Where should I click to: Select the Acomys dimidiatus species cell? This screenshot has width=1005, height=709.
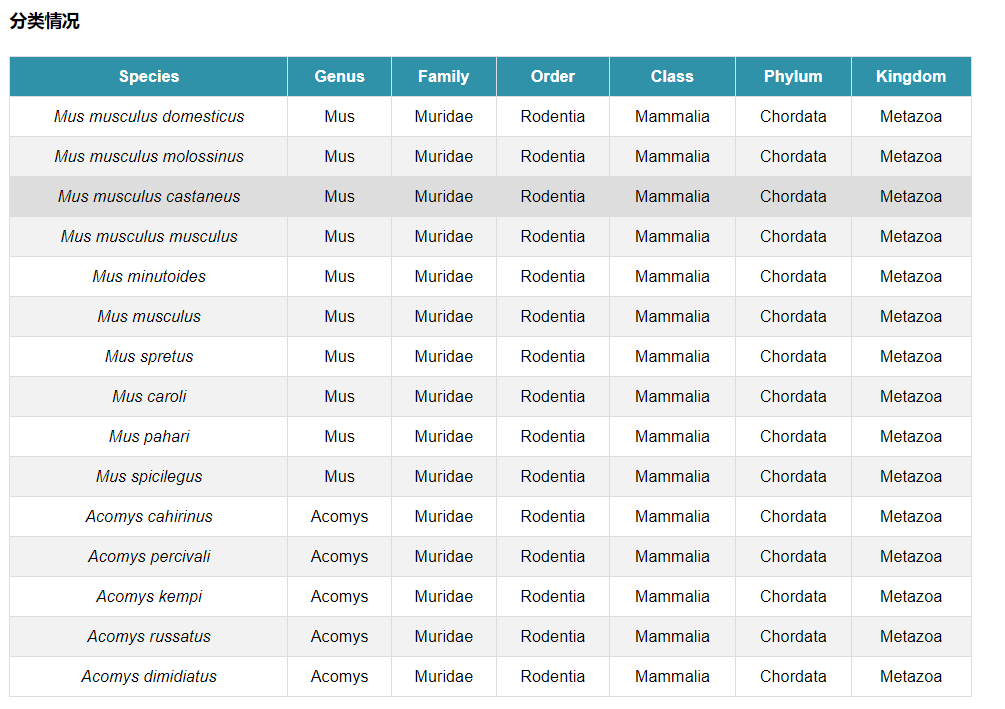coord(149,676)
